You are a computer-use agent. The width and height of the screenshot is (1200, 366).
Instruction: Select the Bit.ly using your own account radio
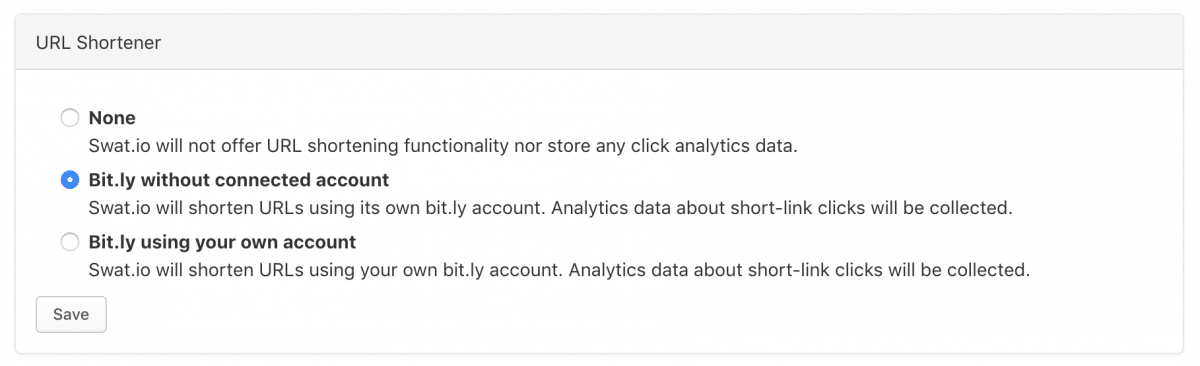point(70,242)
